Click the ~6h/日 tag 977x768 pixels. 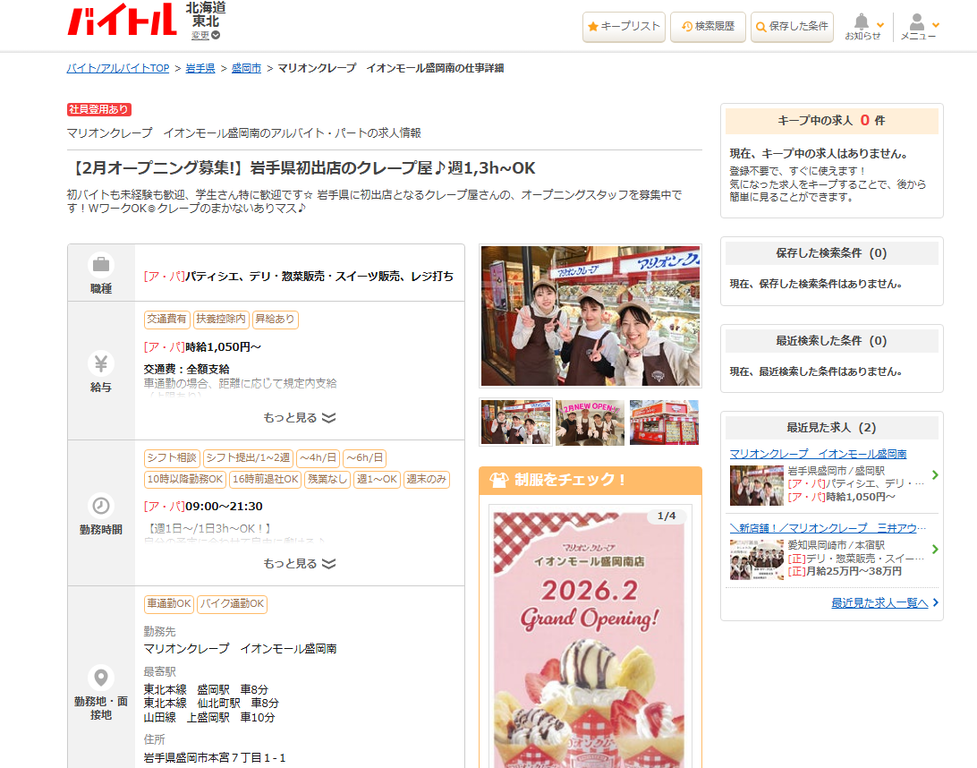pyautogui.click(x=365, y=458)
